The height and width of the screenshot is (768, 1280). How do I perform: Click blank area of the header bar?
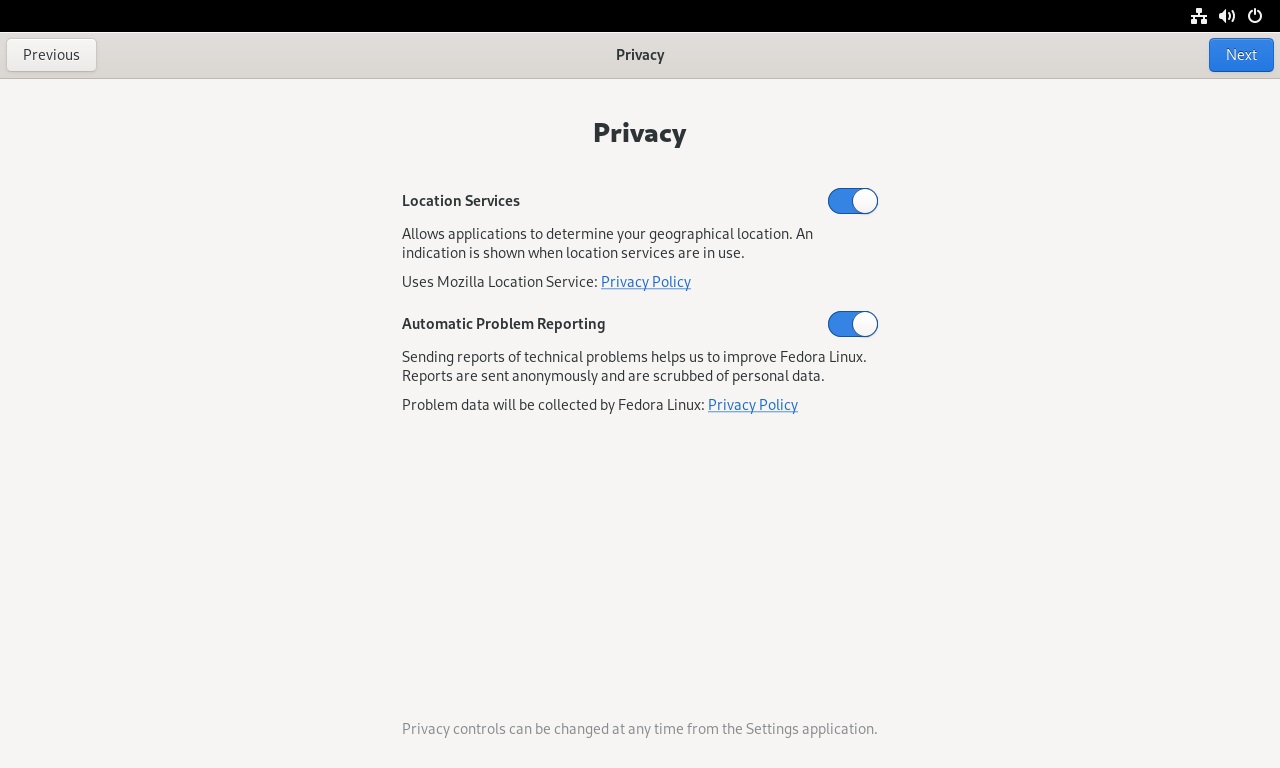coord(900,55)
